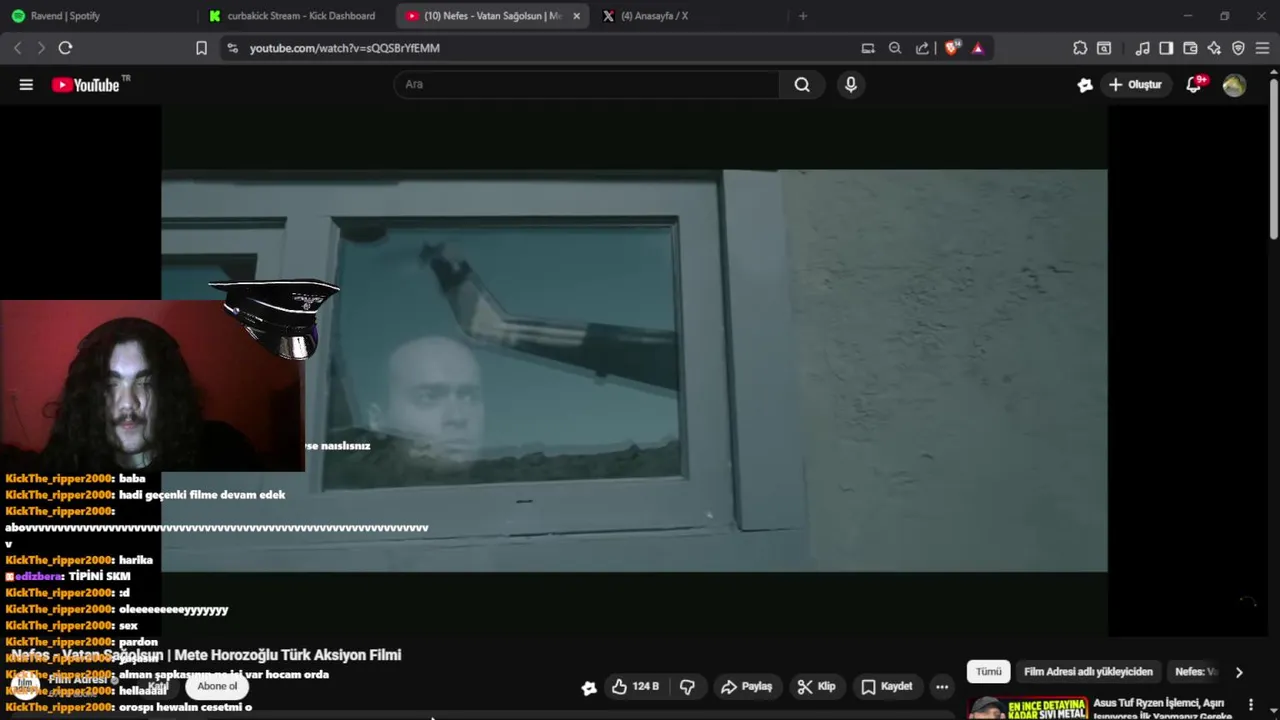Open the Brave Wallet icon
This screenshot has height=720, width=1280.
point(1190,48)
